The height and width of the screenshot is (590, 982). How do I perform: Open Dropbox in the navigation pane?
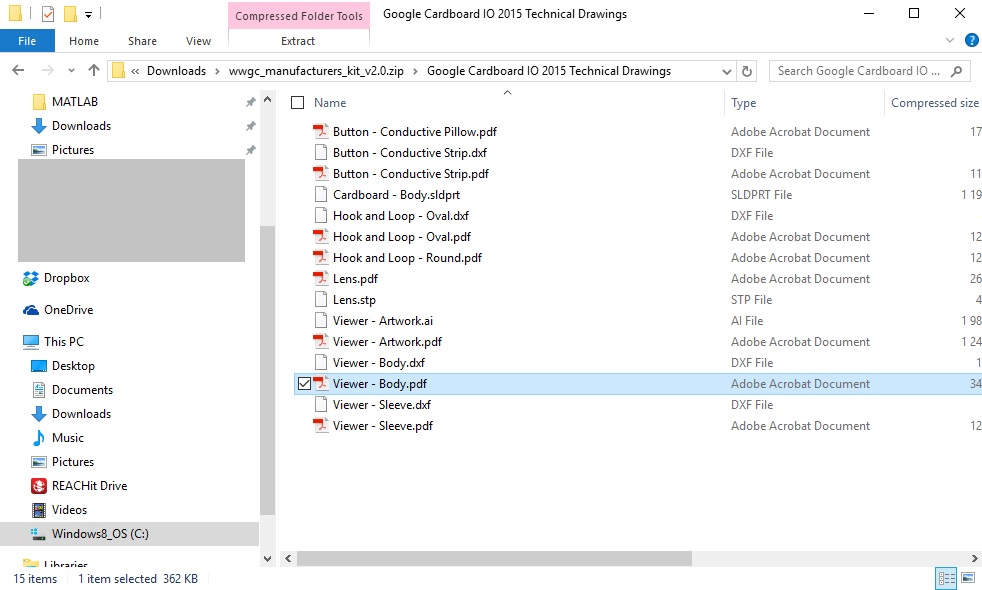point(66,278)
